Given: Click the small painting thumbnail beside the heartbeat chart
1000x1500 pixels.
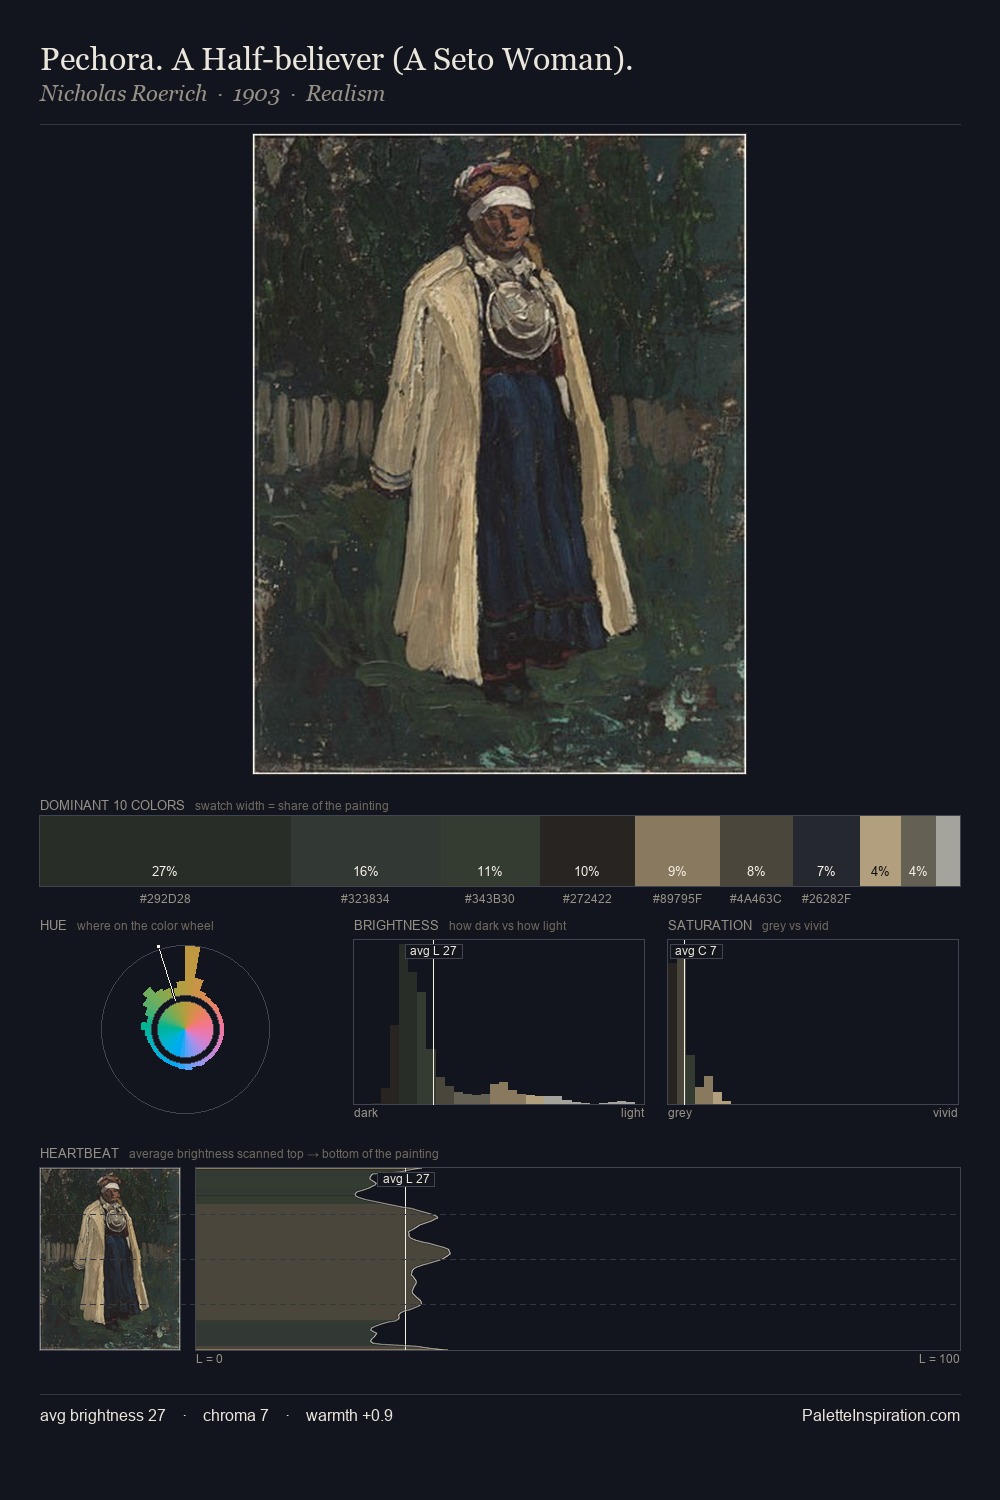Looking at the screenshot, I should point(110,1259).
